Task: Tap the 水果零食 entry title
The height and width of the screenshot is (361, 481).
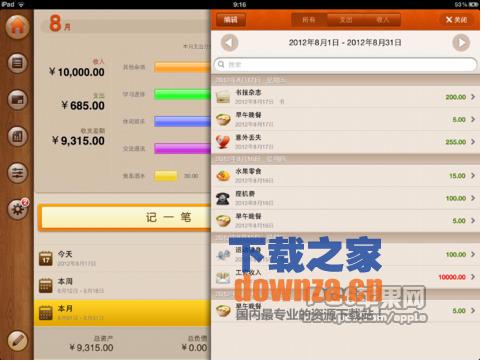Action: point(248,171)
